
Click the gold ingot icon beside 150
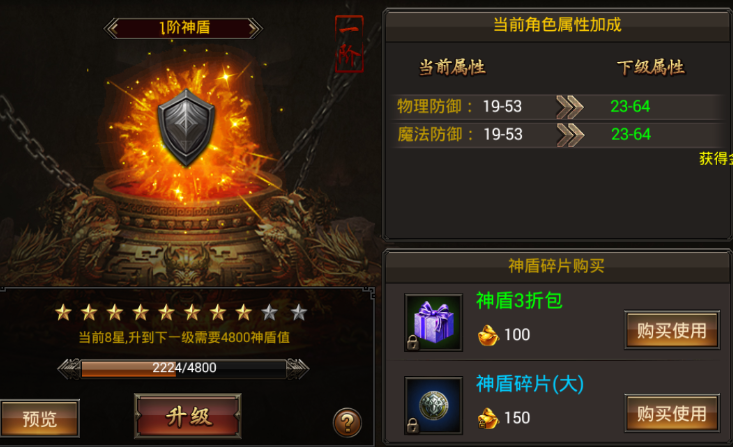tap(488, 418)
